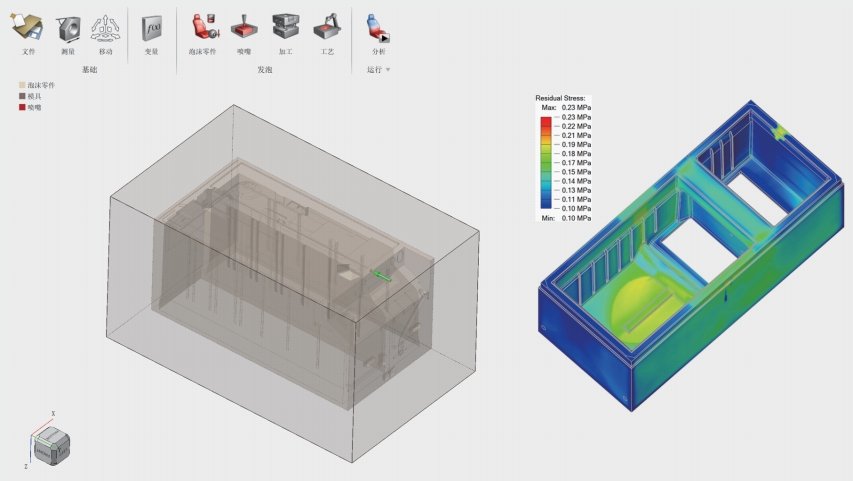Select the 基础 ribbon group label
Image resolution: width=853 pixels, height=481 pixels.
[x=90, y=70]
